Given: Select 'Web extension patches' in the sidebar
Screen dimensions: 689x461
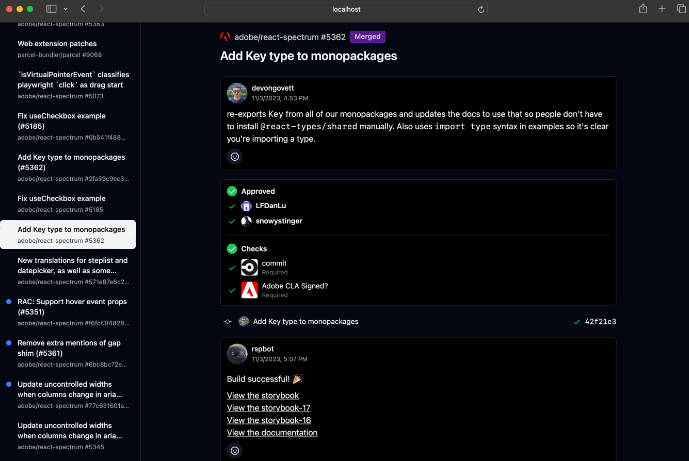Looking at the screenshot, I should pos(55,43).
